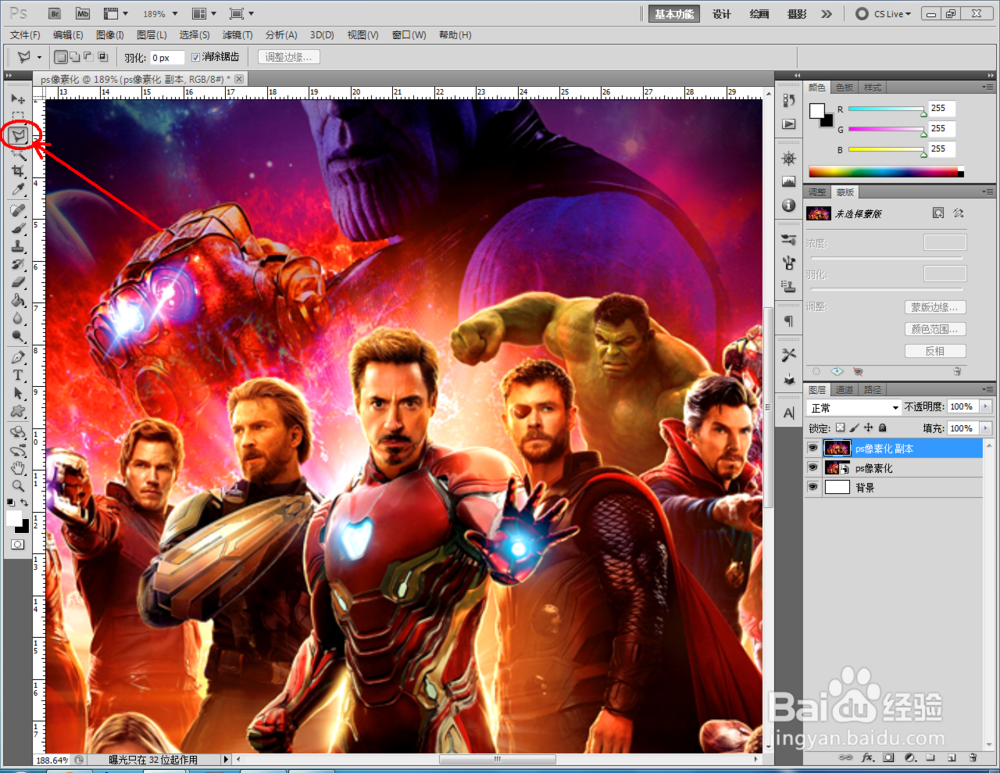Add layer style fx button
The height and width of the screenshot is (773, 1000).
tap(867, 758)
